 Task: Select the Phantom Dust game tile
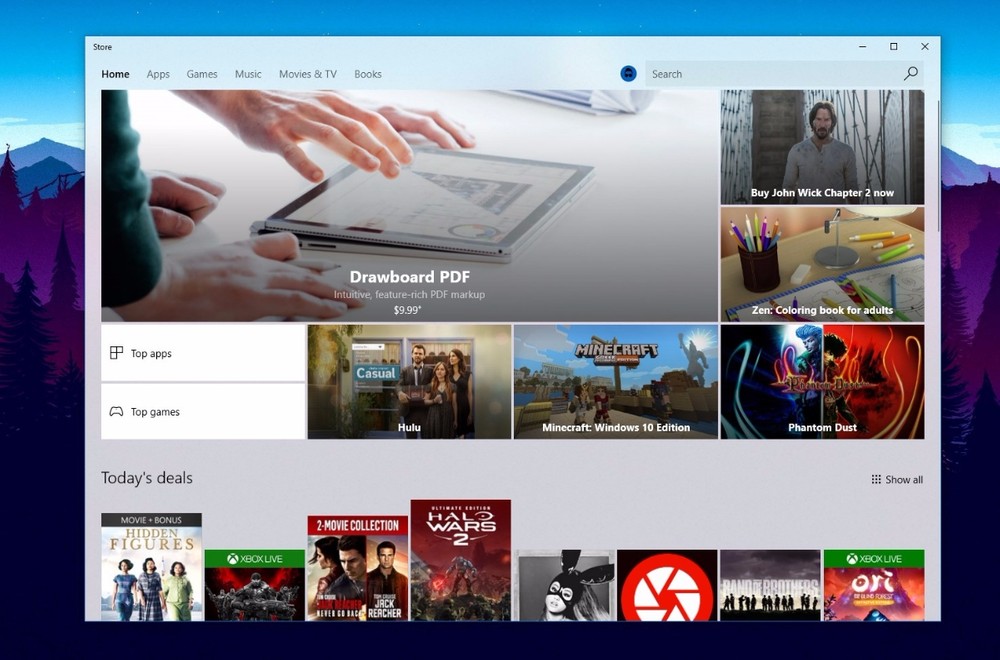(822, 381)
